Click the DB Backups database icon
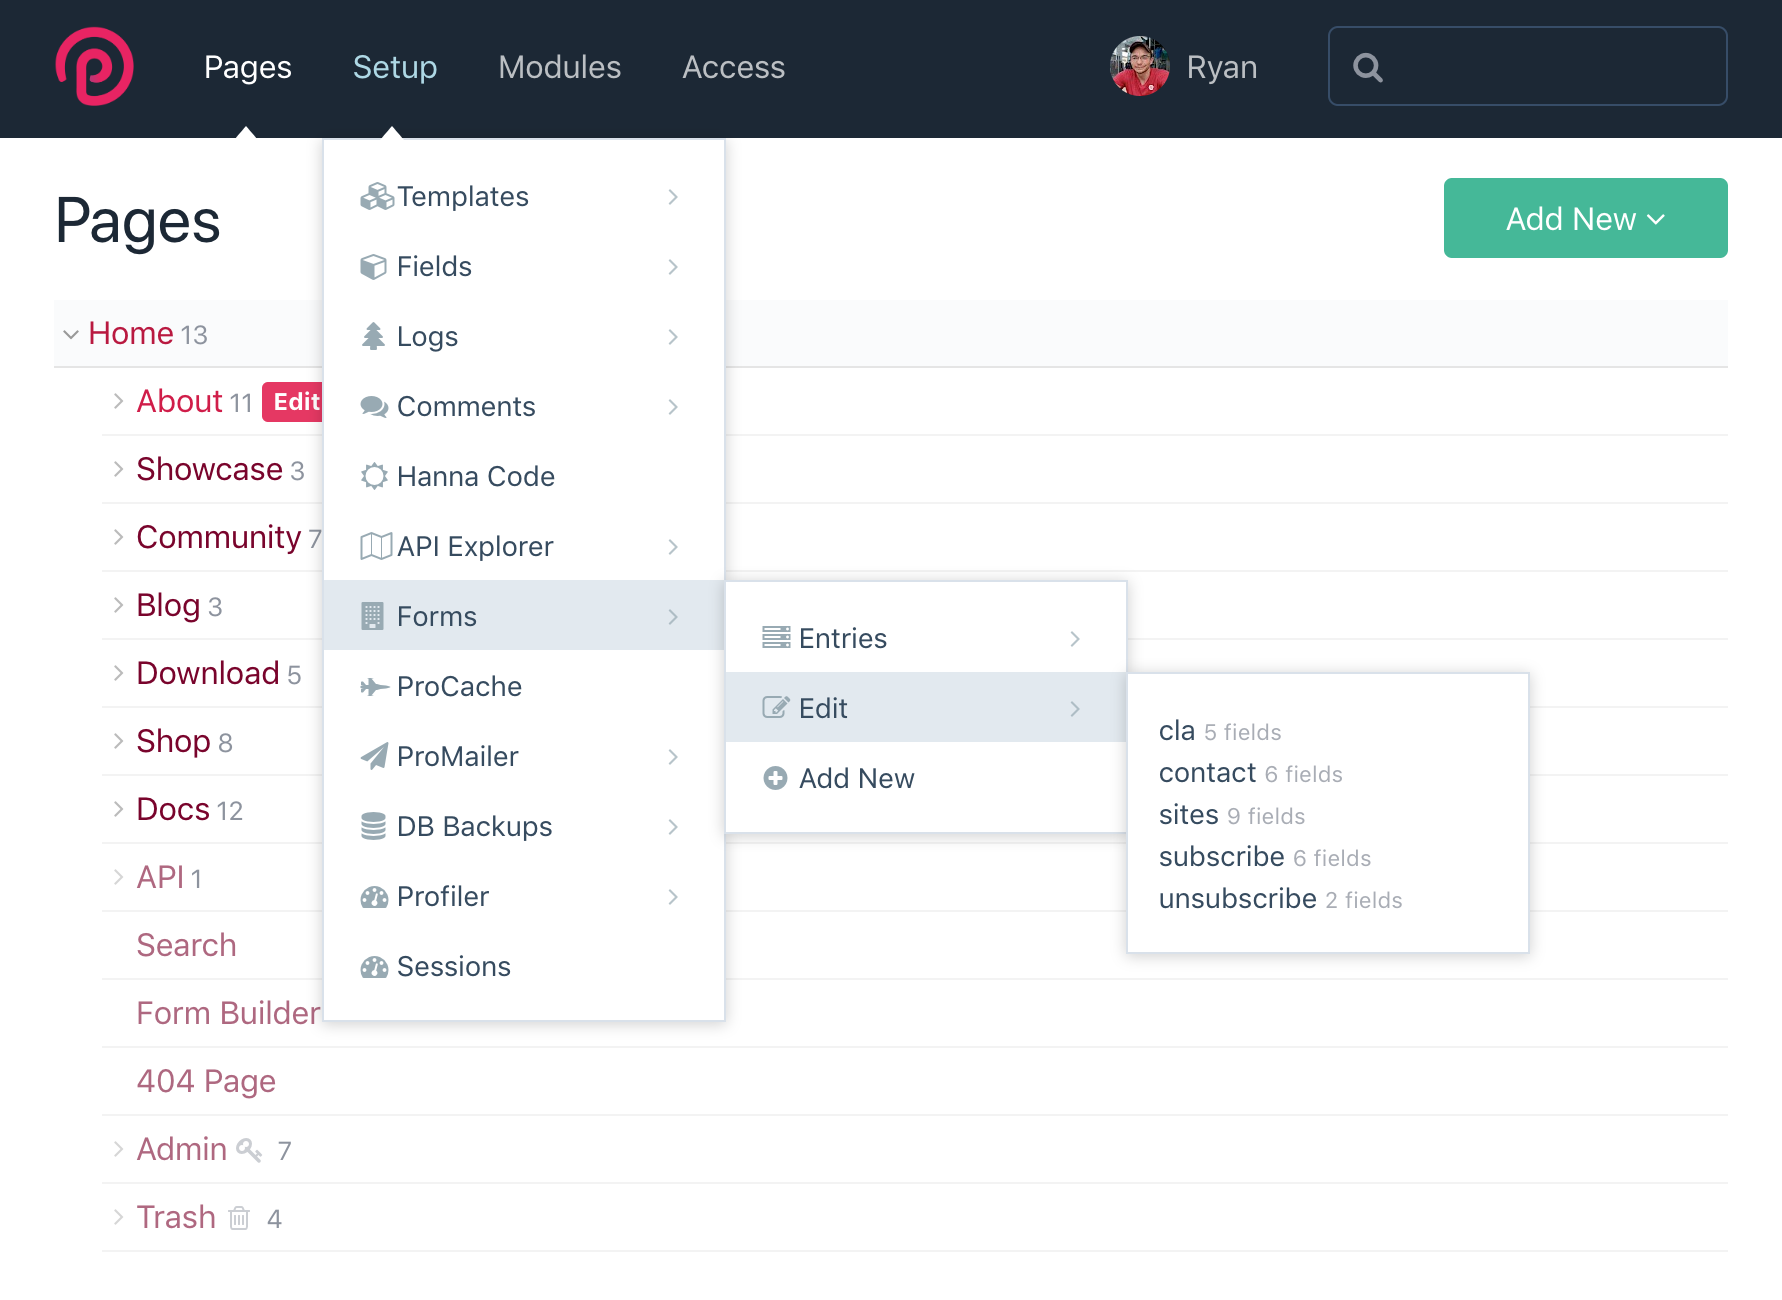1782x1300 pixels. [x=373, y=827]
